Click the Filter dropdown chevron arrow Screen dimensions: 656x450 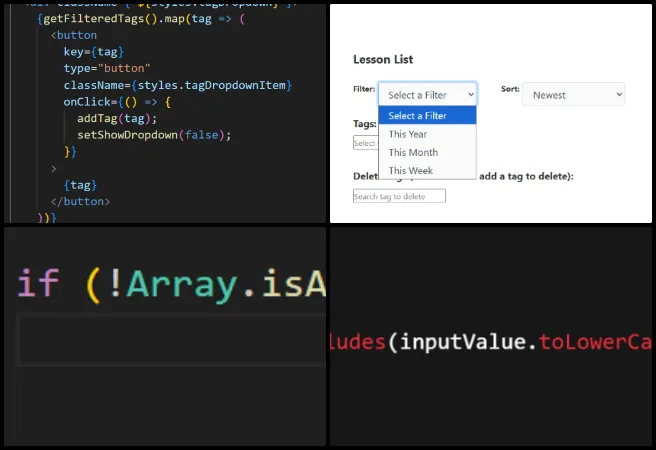468,95
